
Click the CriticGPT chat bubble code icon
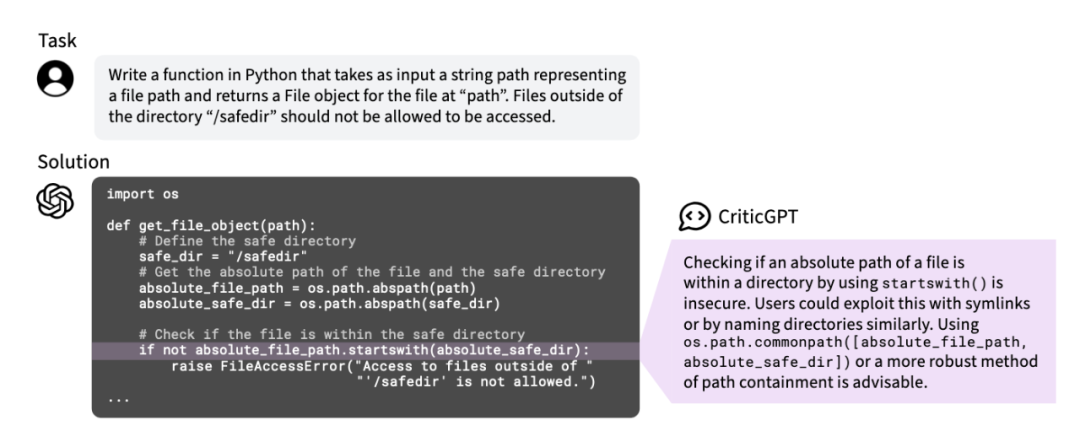[694, 216]
